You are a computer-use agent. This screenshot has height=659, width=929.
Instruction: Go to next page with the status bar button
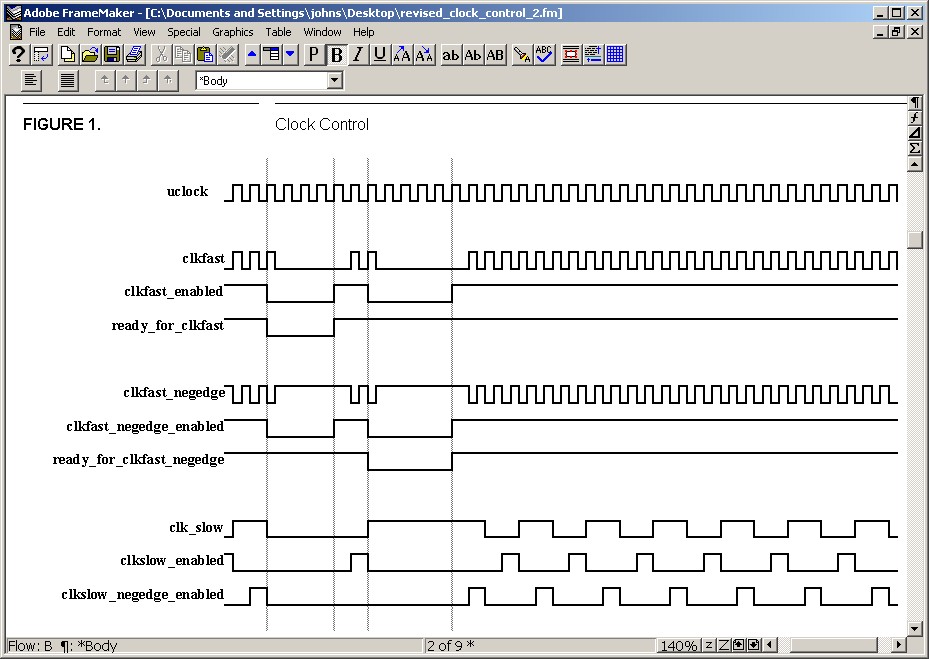click(754, 645)
